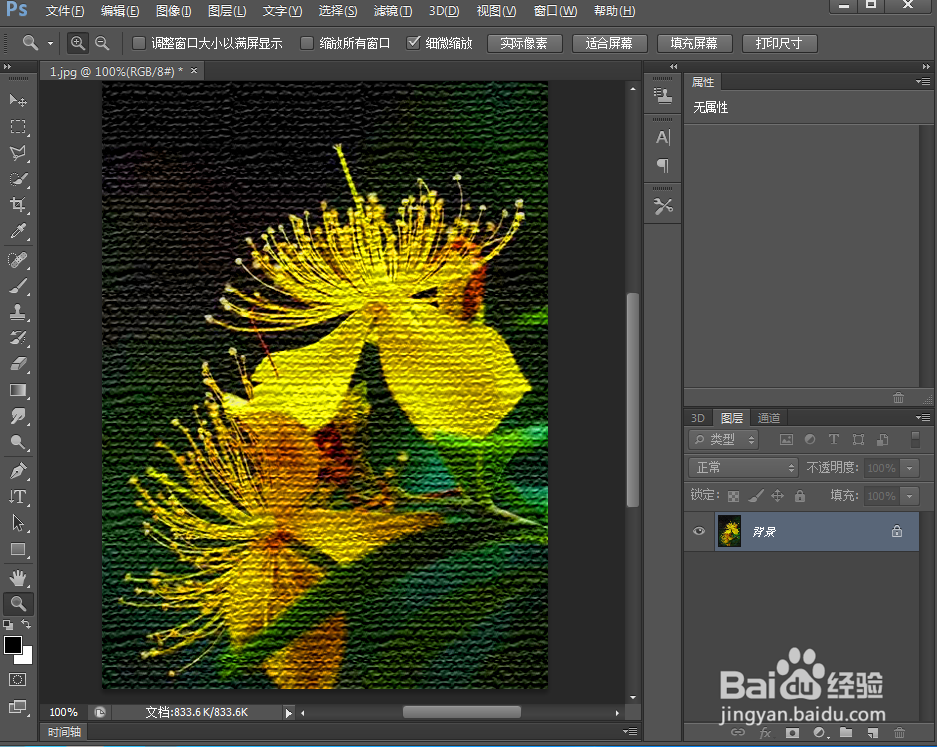Click Zoom In mode in options bar

pyautogui.click(x=78, y=43)
